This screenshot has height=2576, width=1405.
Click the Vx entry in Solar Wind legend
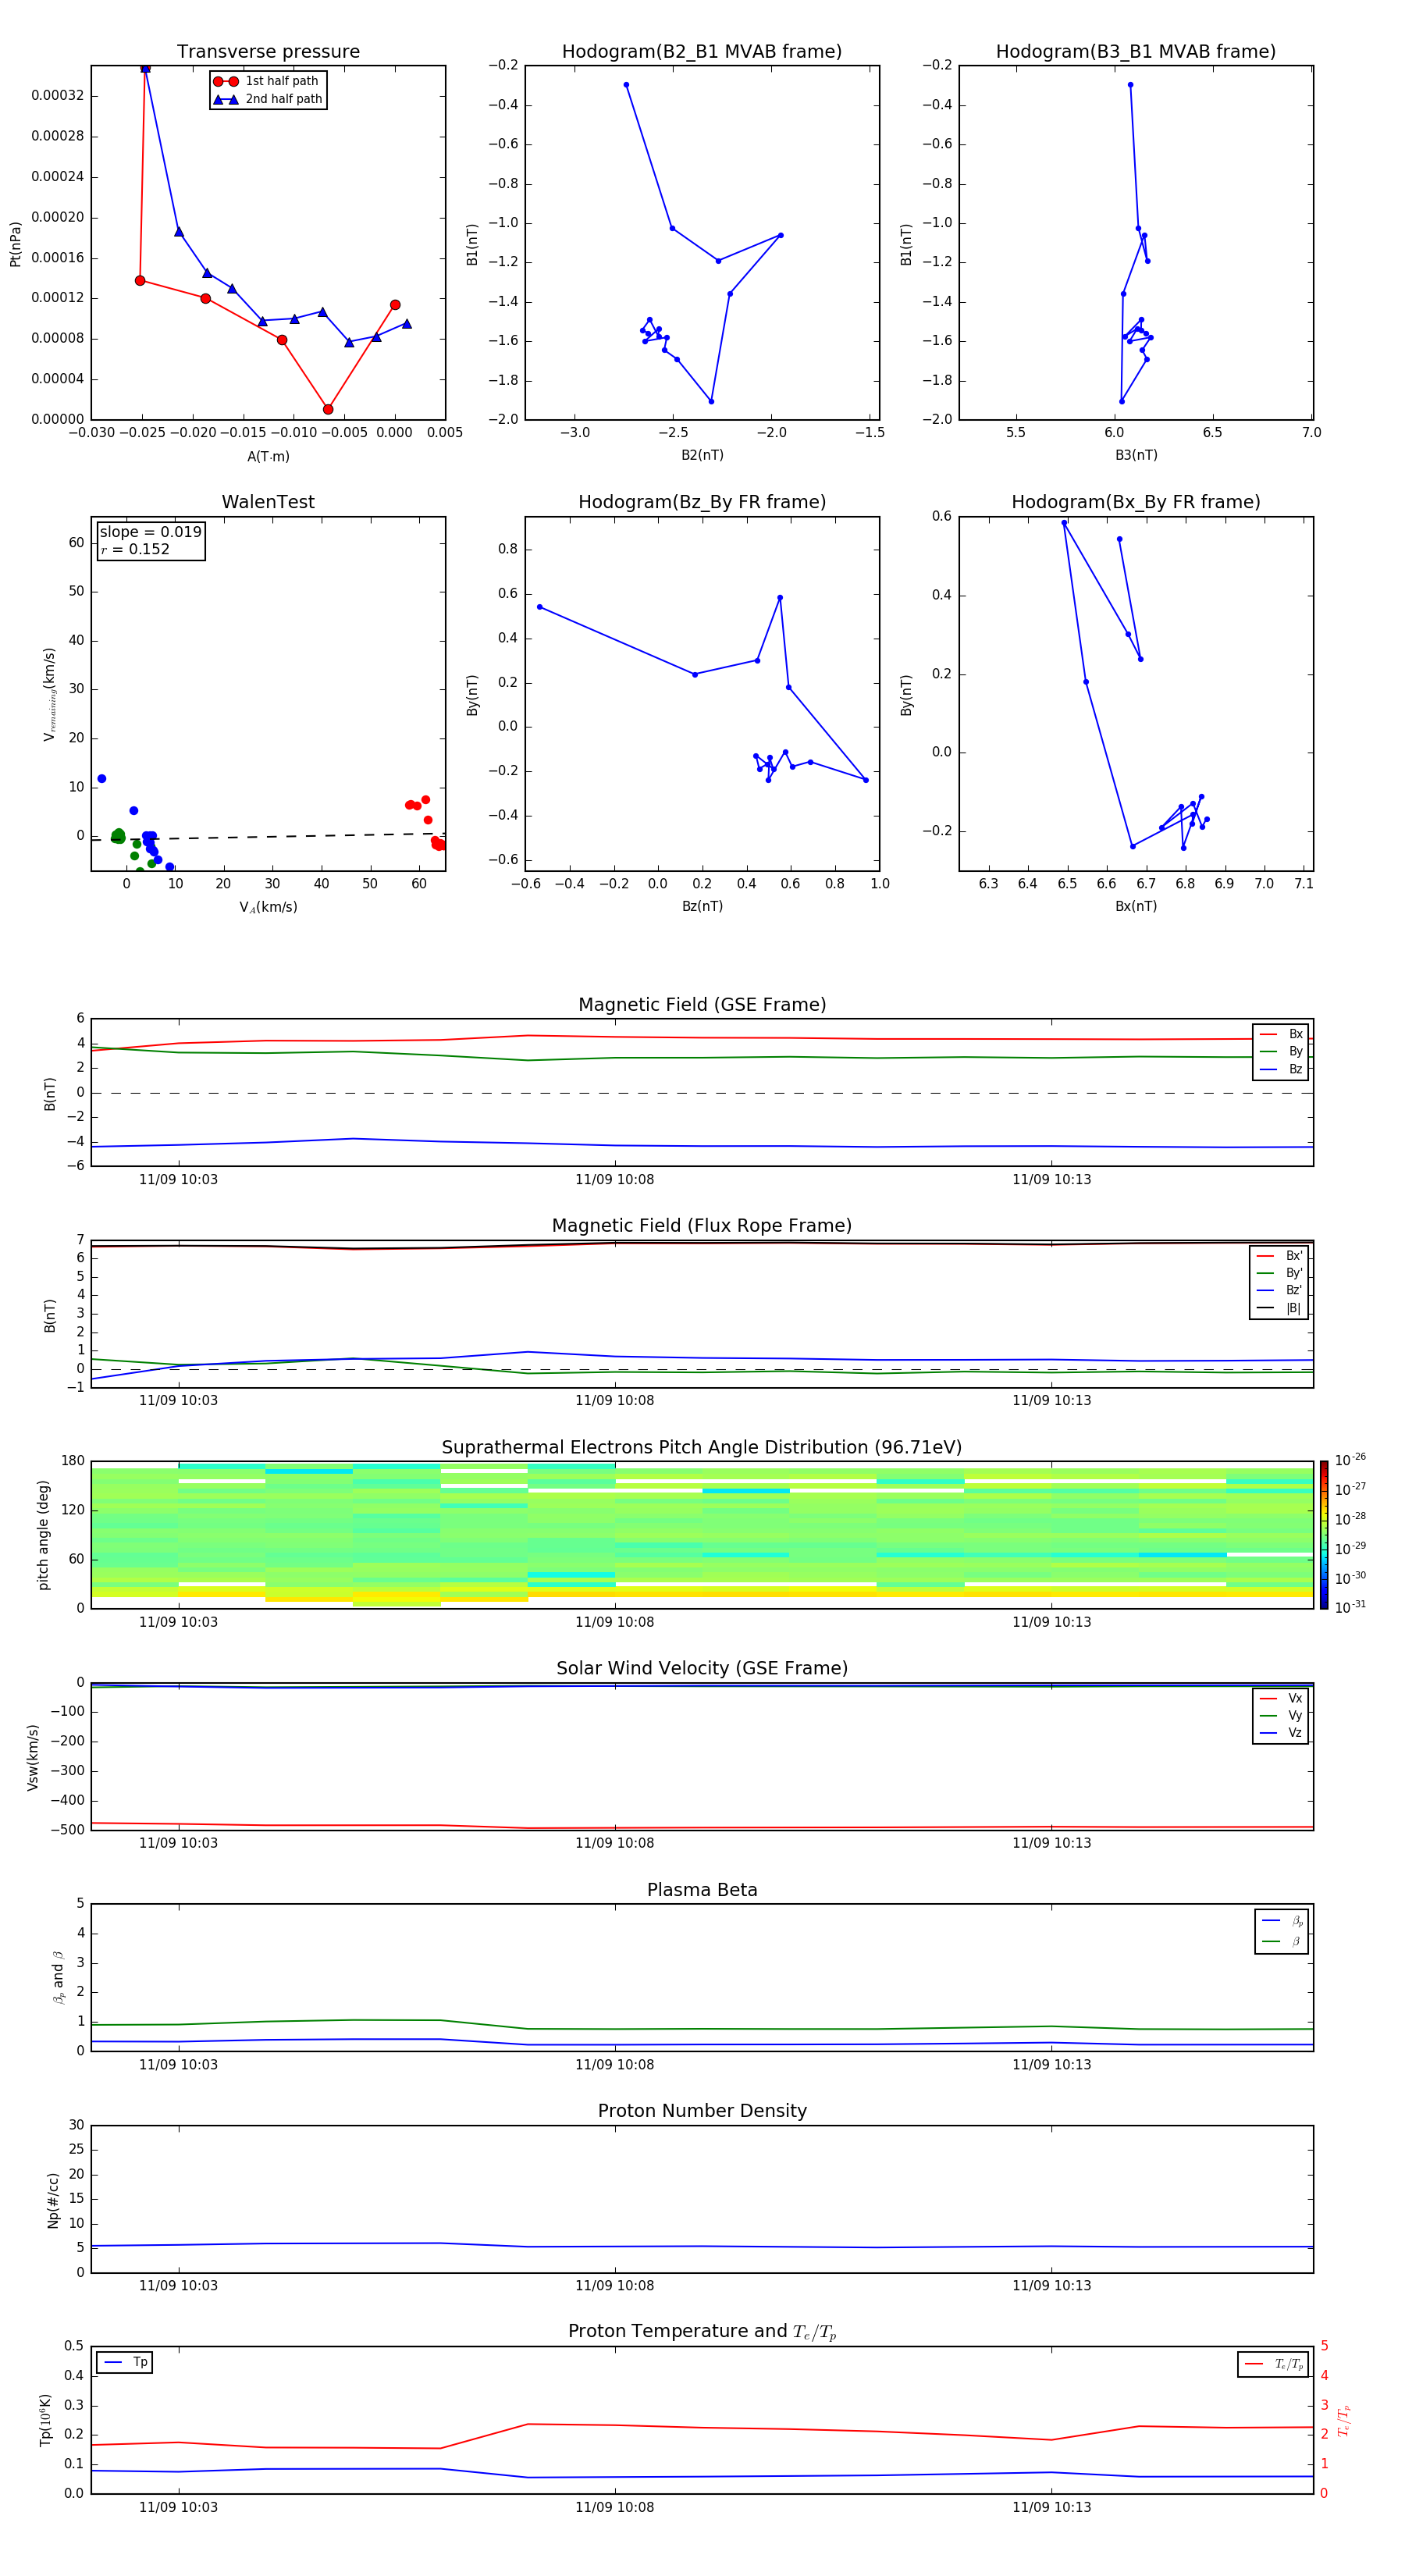click(x=1282, y=1698)
